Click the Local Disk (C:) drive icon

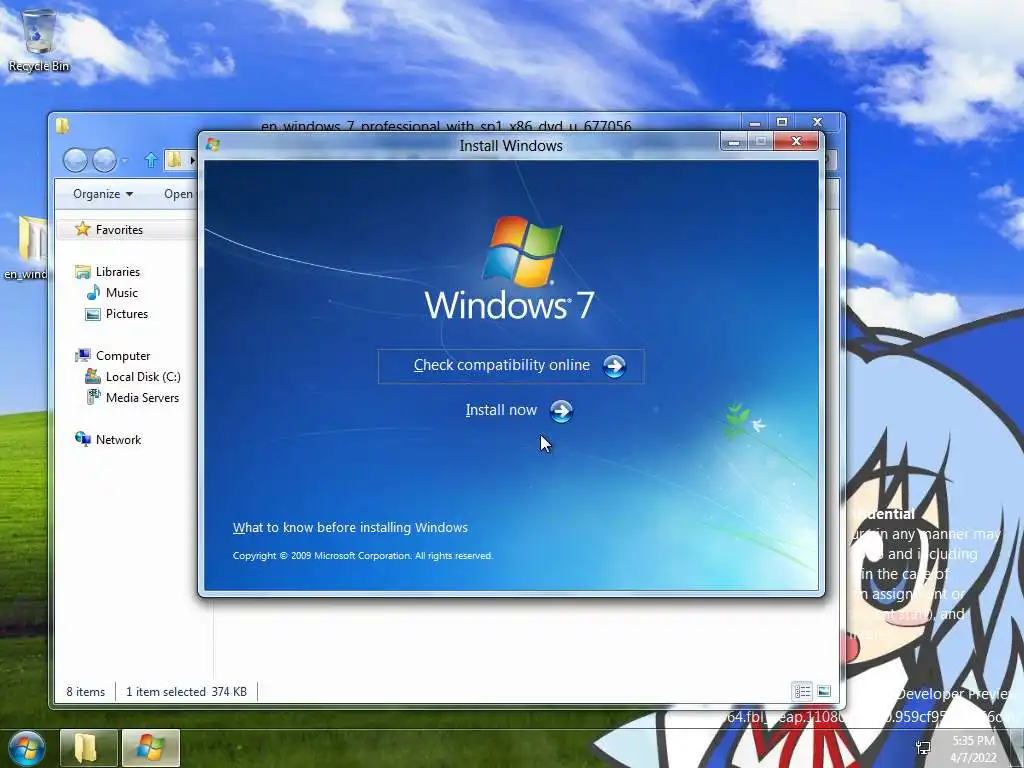(x=93, y=376)
